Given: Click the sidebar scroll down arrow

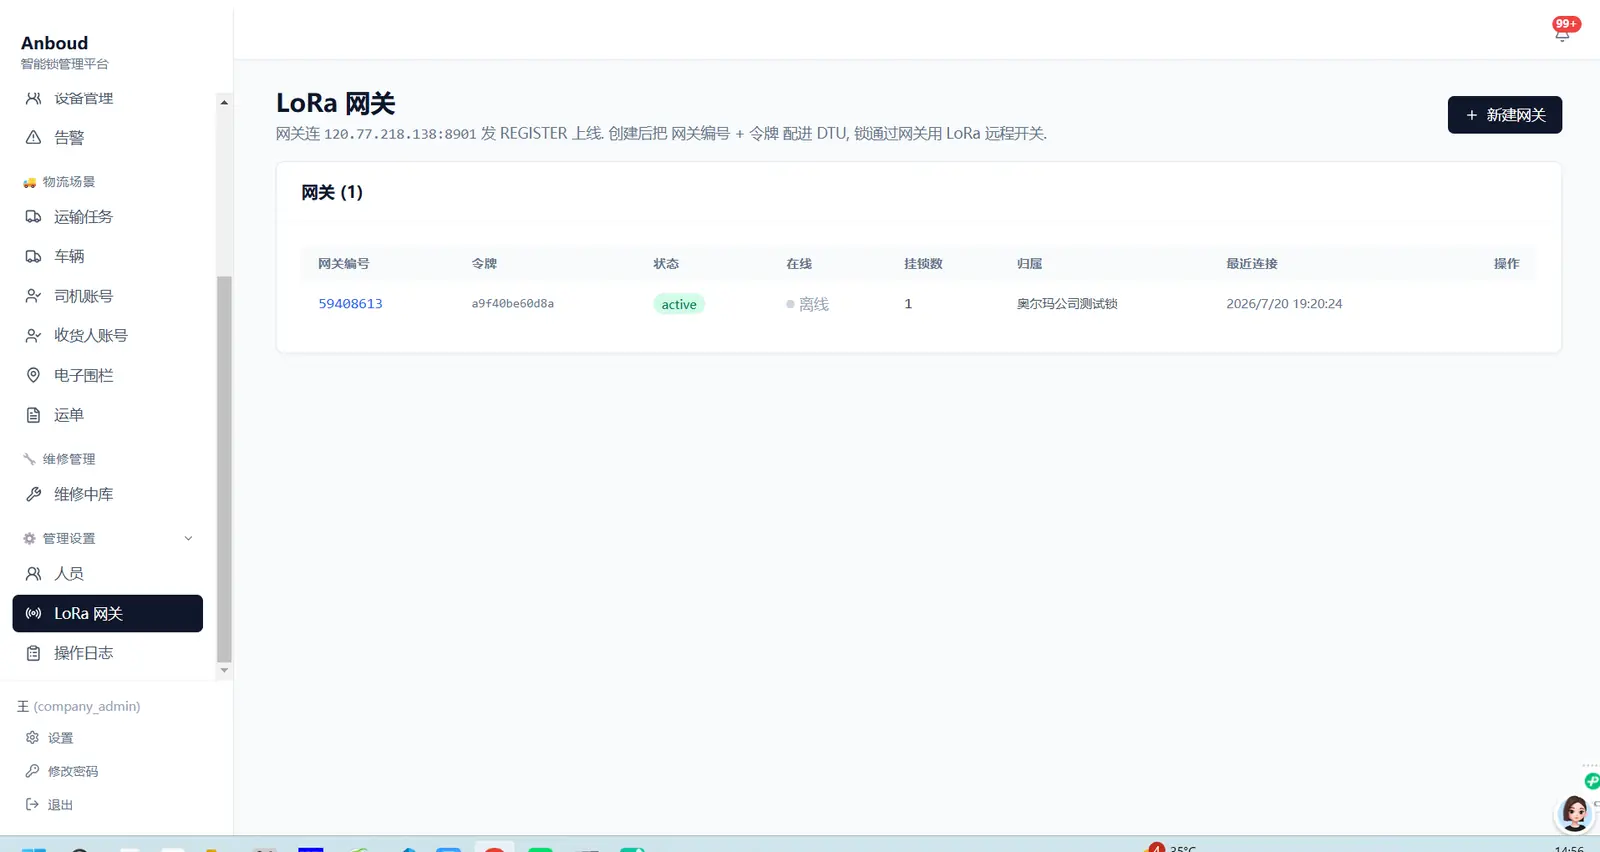Looking at the screenshot, I should pos(224,670).
